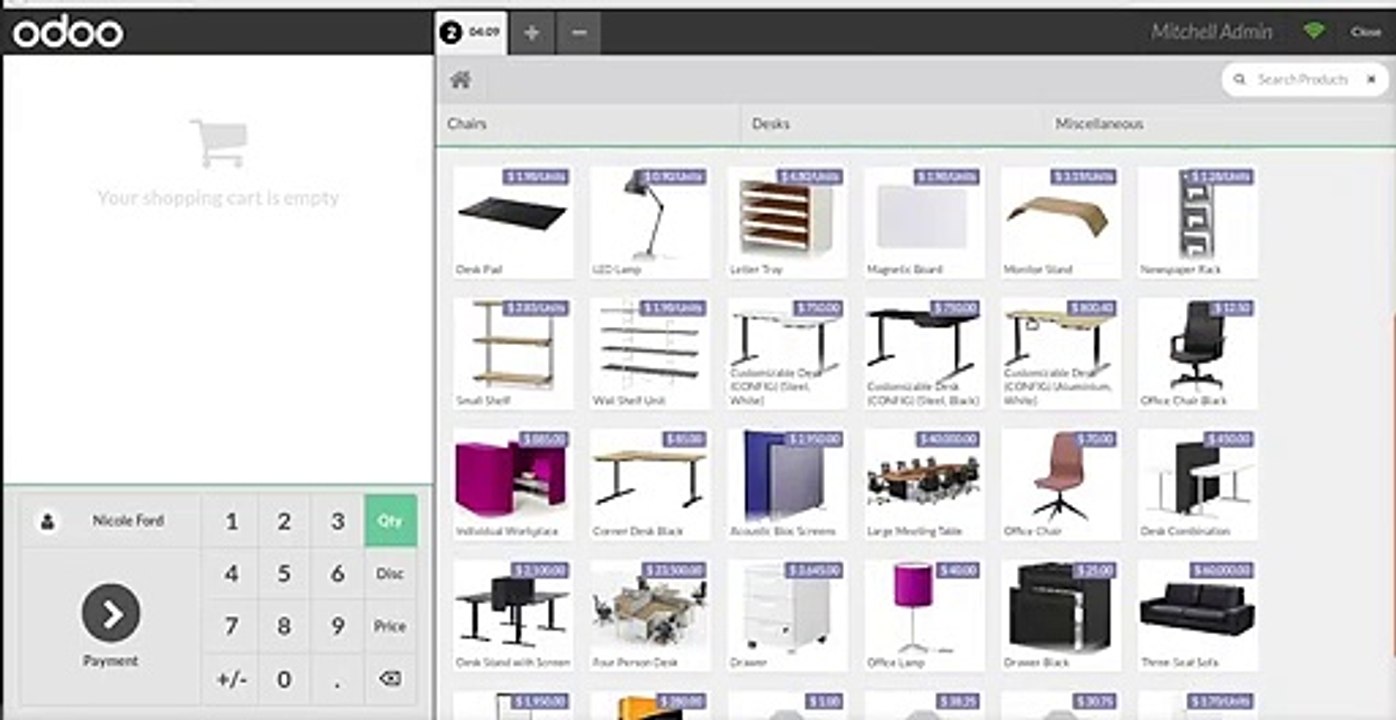Clear the product search with x icon

[1371, 79]
